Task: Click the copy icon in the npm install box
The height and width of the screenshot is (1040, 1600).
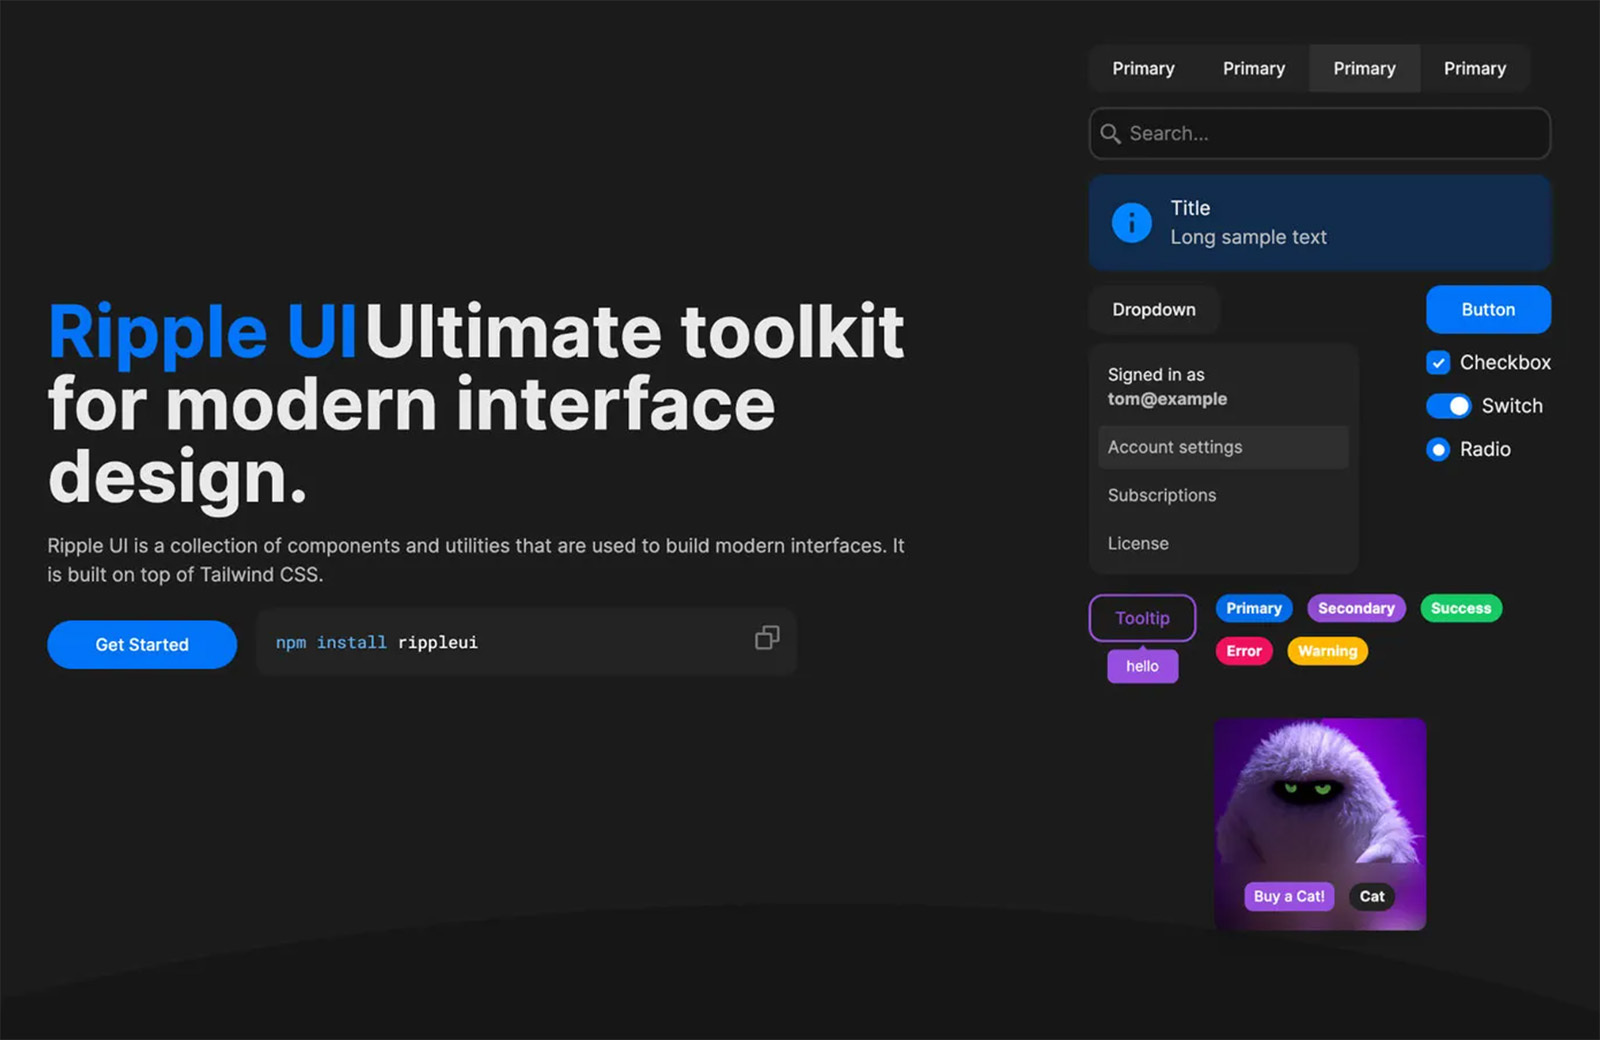Action: (767, 638)
